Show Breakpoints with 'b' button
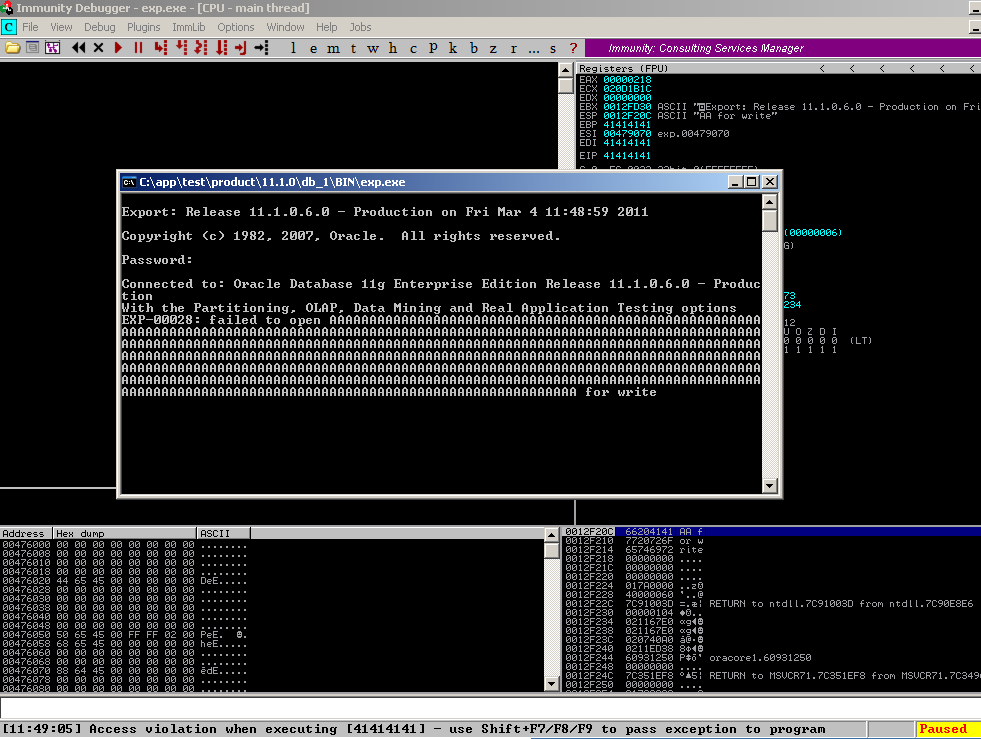Screen dimensions: 981x739 (474, 48)
